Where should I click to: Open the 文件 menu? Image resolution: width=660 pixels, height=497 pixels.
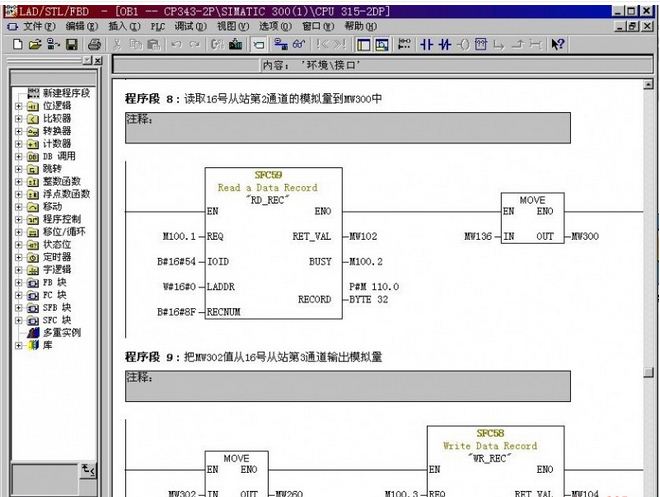pyautogui.click(x=38, y=26)
